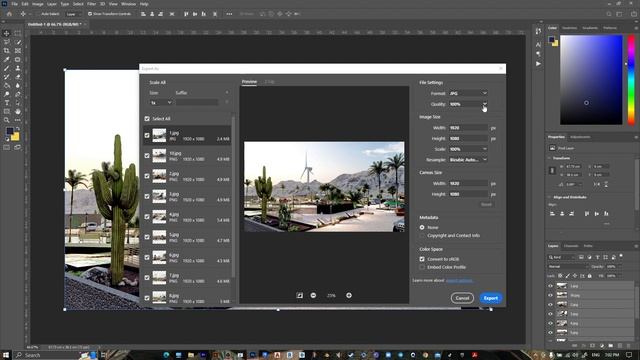Toggle the Select All checkbox

point(147,119)
